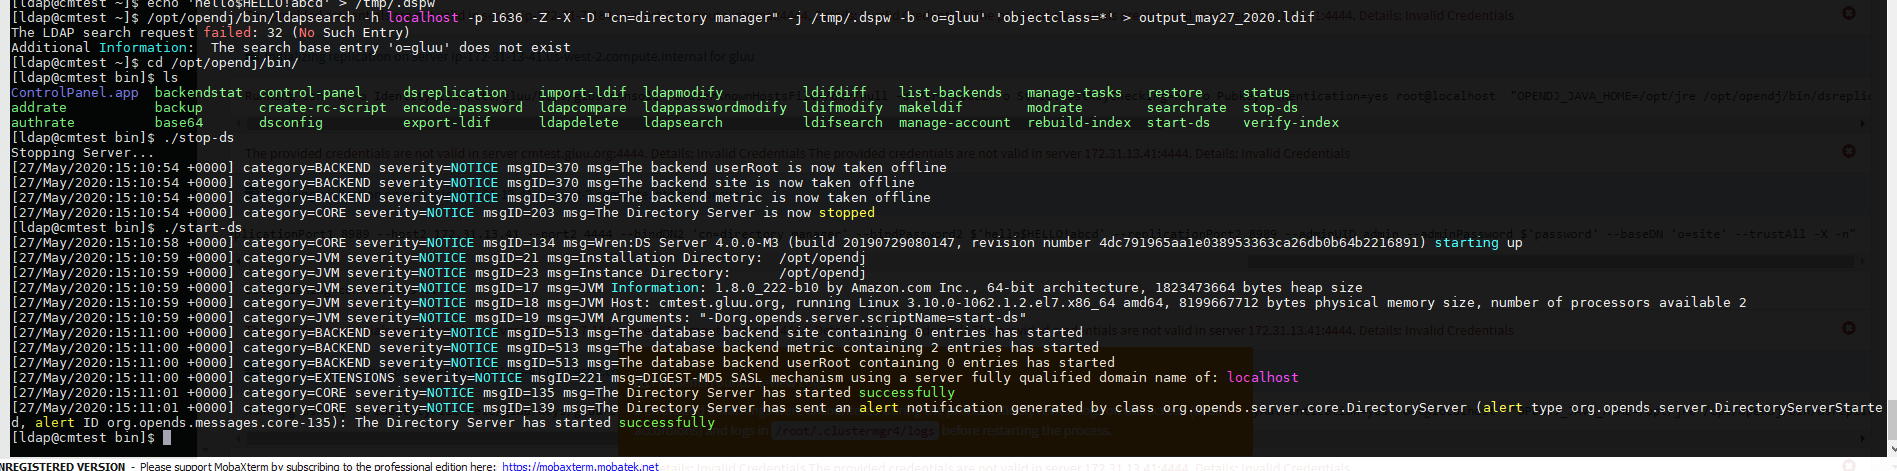Click 'backend metric containing 2 entries' line
This screenshot has width=1897, height=471.
(x=555, y=347)
